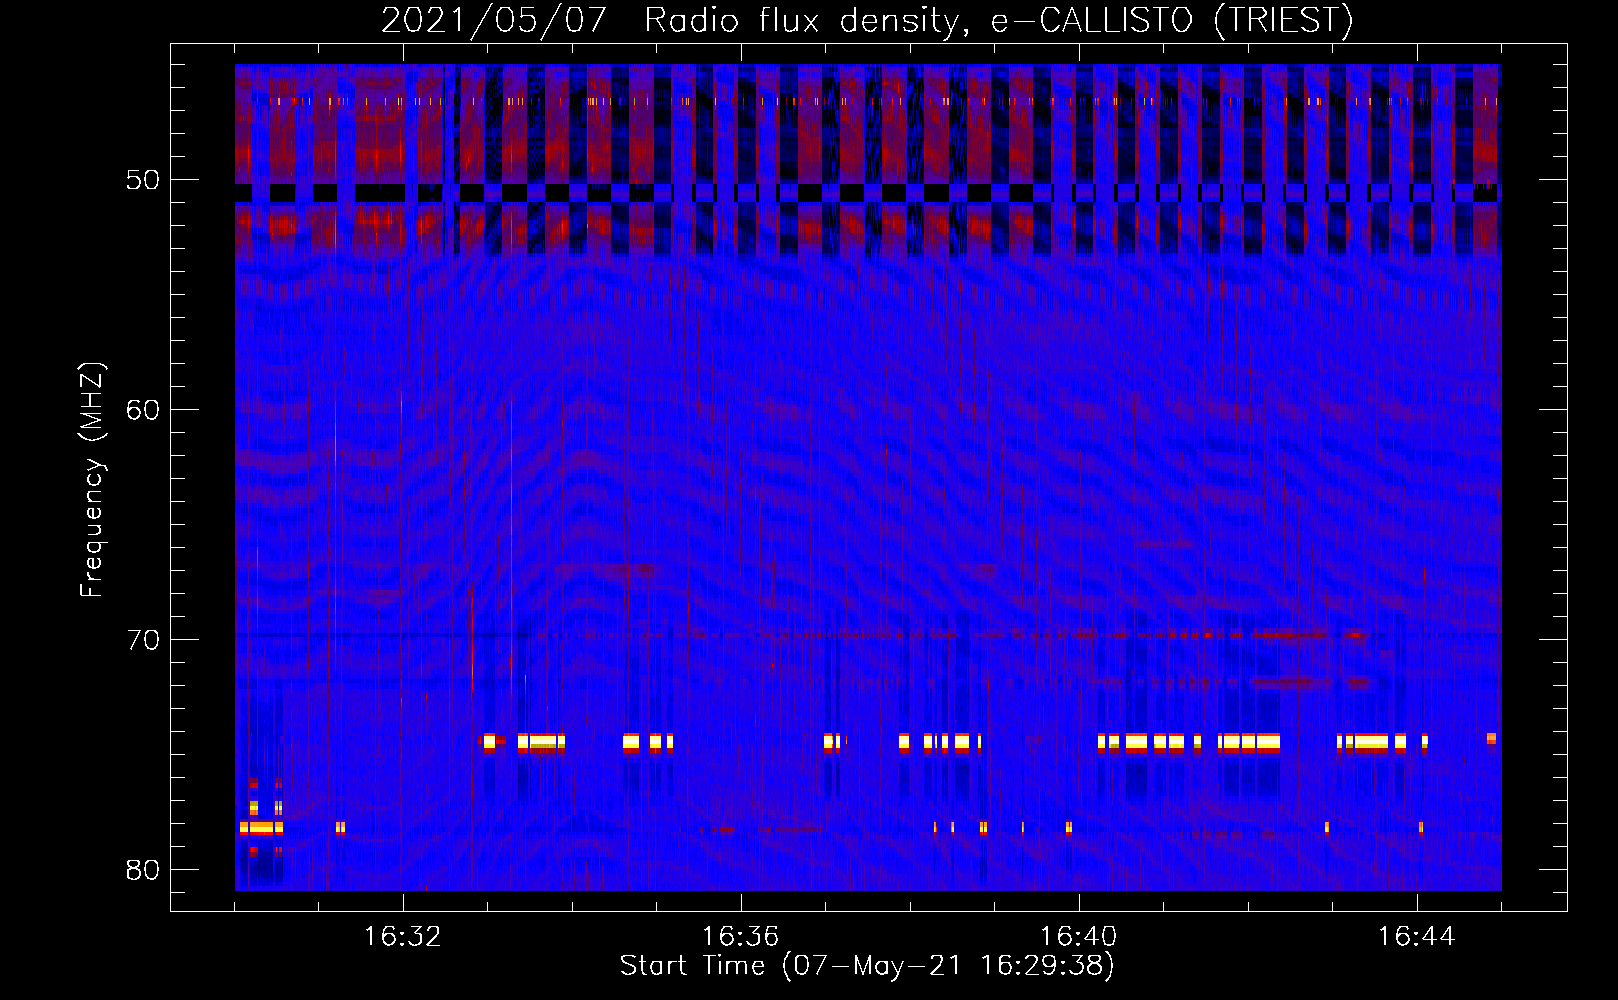Click the 'Frequency (MHZ)' axis label
The width and height of the screenshot is (1618, 1000).
92,480
